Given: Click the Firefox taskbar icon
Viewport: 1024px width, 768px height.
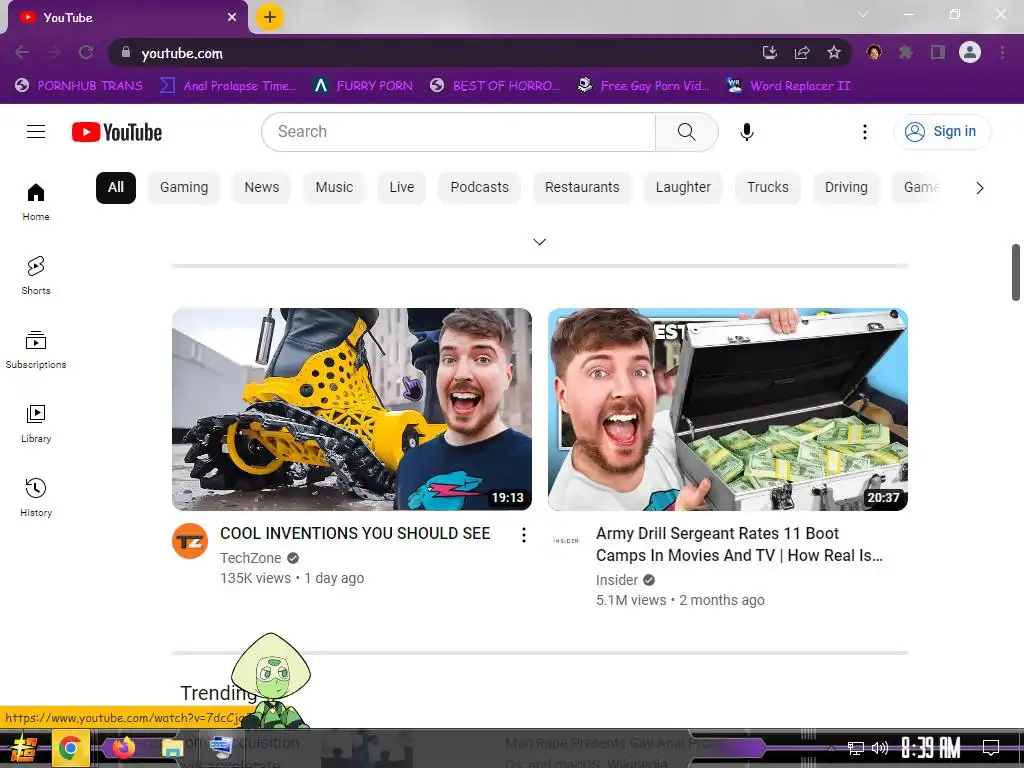Looking at the screenshot, I should point(123,747).
